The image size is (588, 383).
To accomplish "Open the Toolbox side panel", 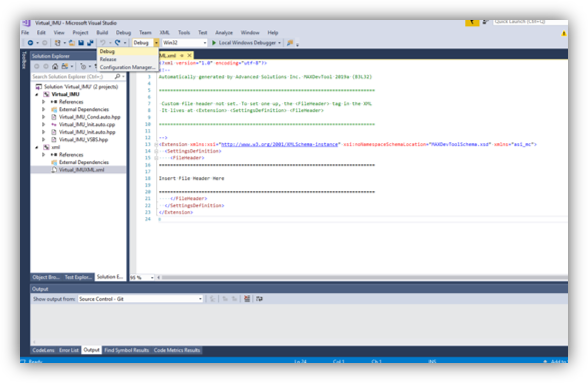I will pos(24,60).
